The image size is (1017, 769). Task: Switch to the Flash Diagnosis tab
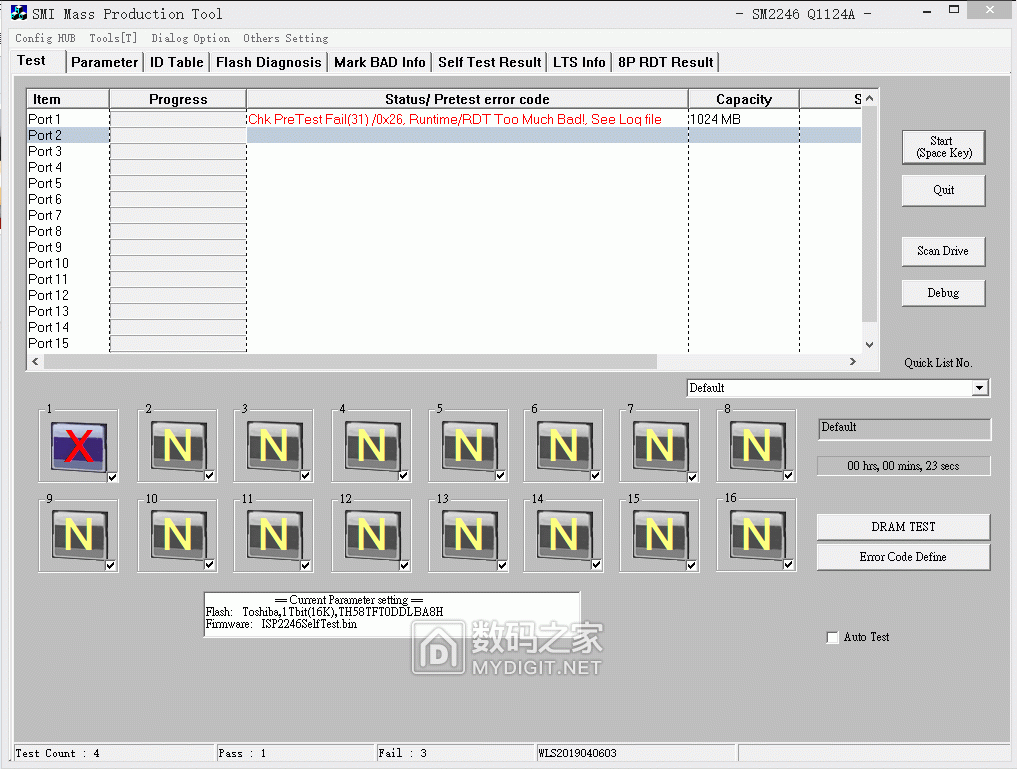268,62
